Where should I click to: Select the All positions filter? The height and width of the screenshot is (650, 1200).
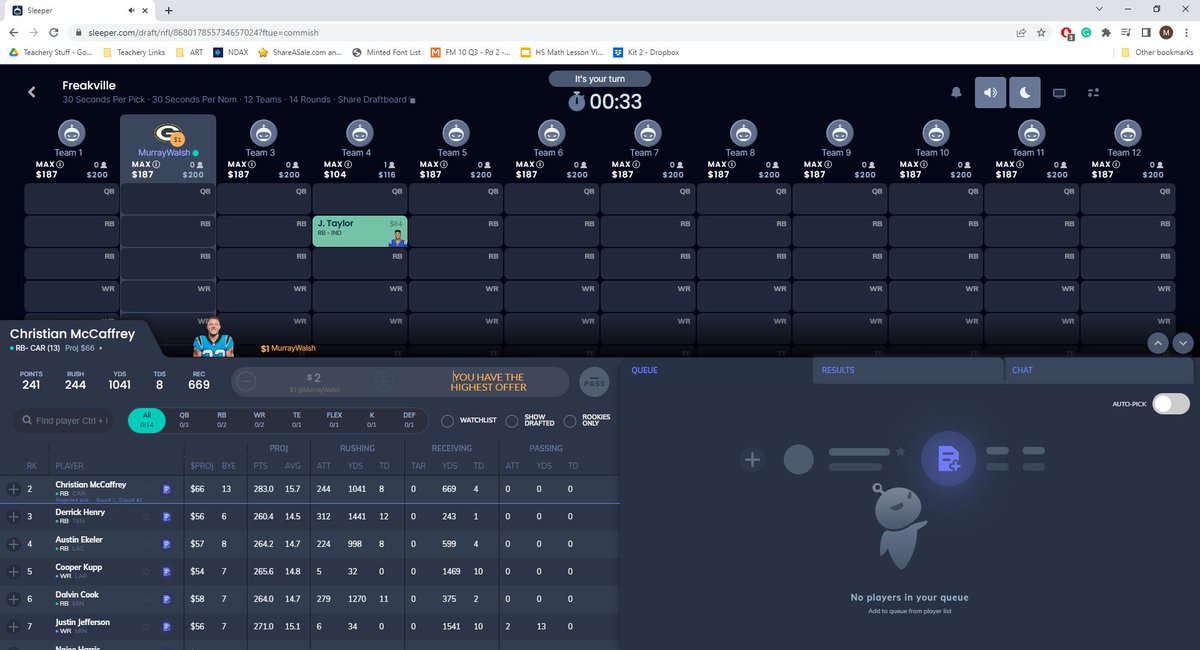[147, 420]
